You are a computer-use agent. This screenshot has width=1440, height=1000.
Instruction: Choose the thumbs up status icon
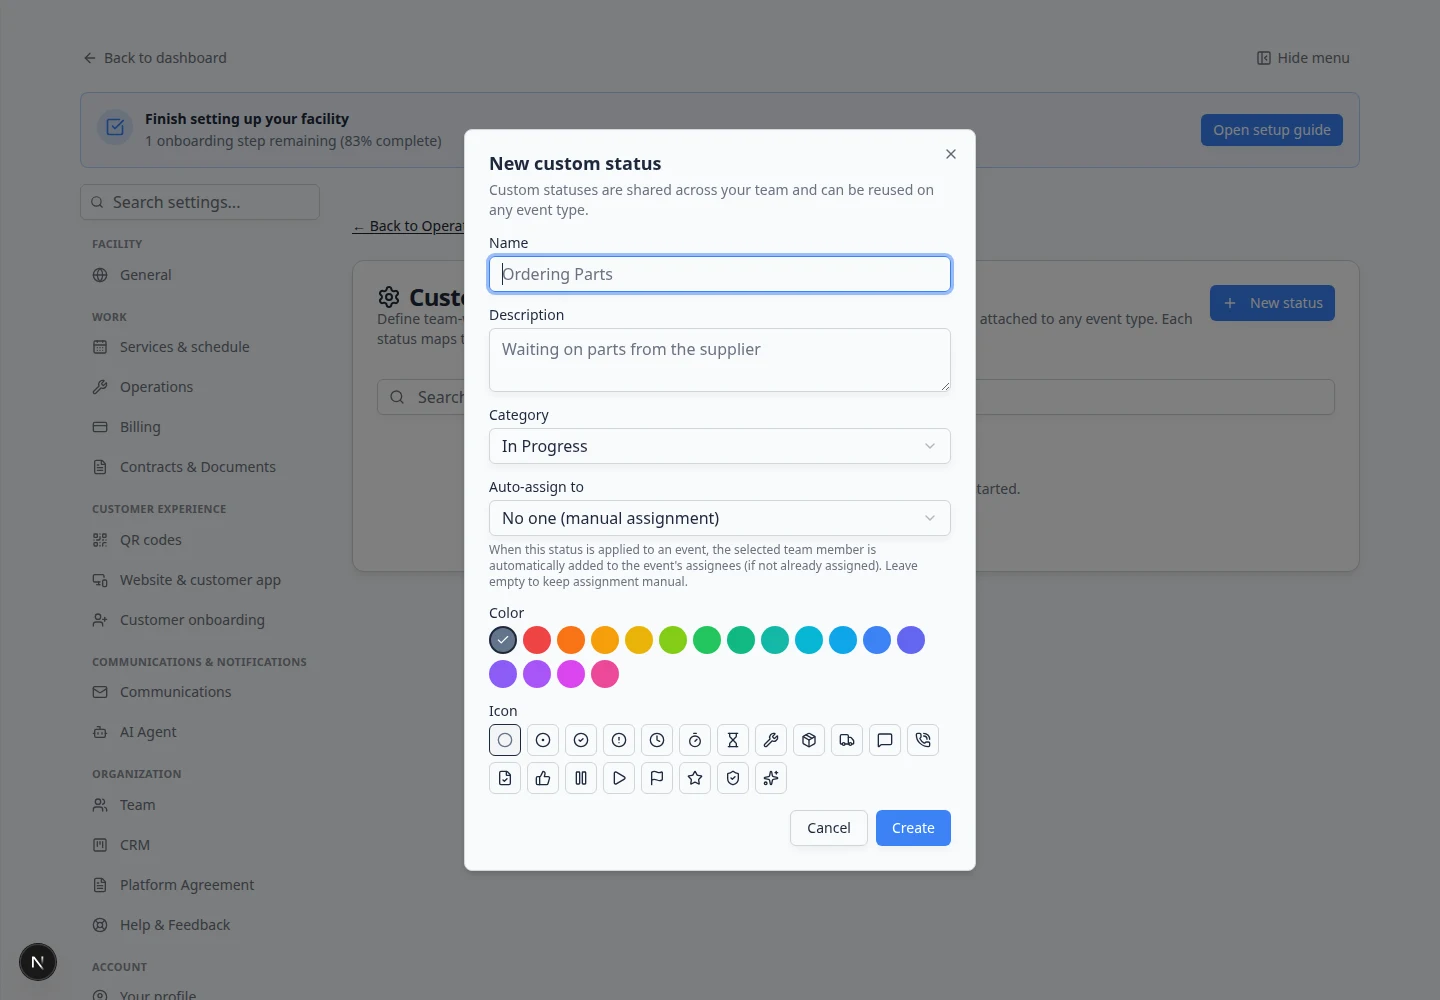[543, 778]
